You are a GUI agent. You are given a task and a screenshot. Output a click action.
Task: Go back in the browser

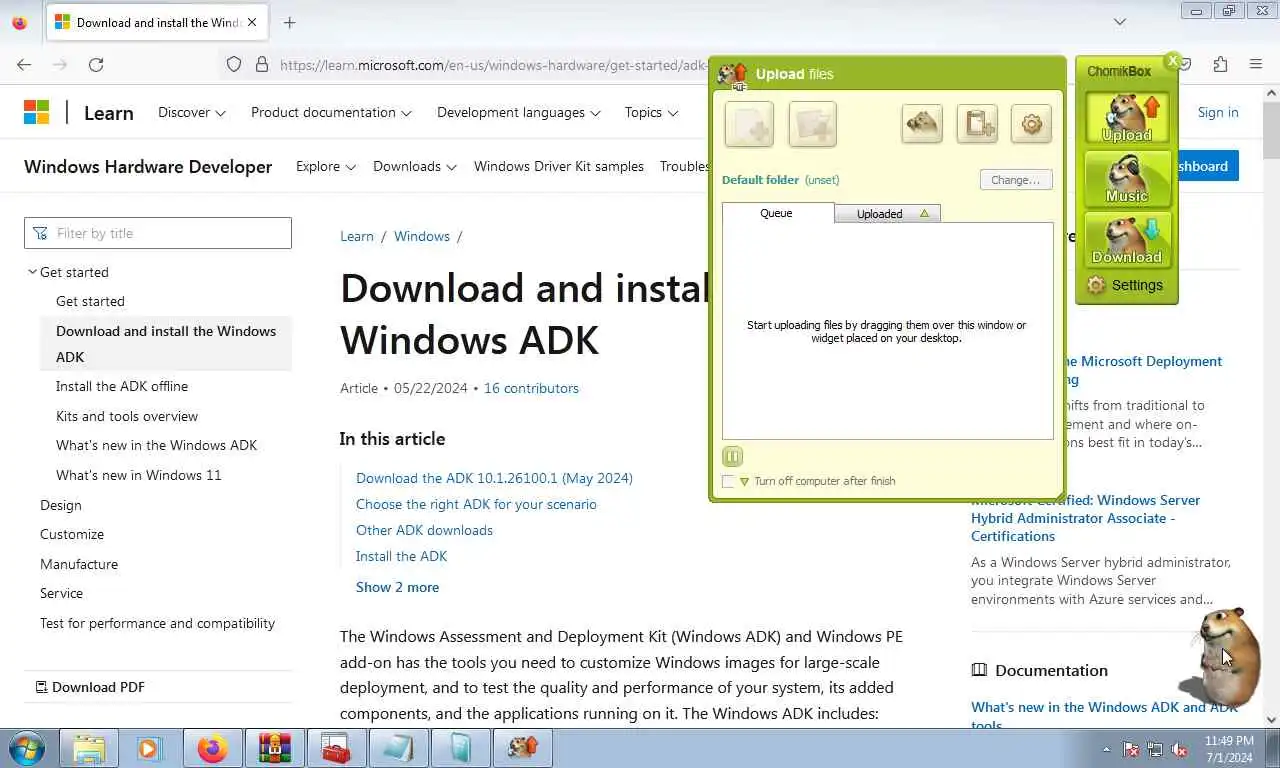coord(24,64)
